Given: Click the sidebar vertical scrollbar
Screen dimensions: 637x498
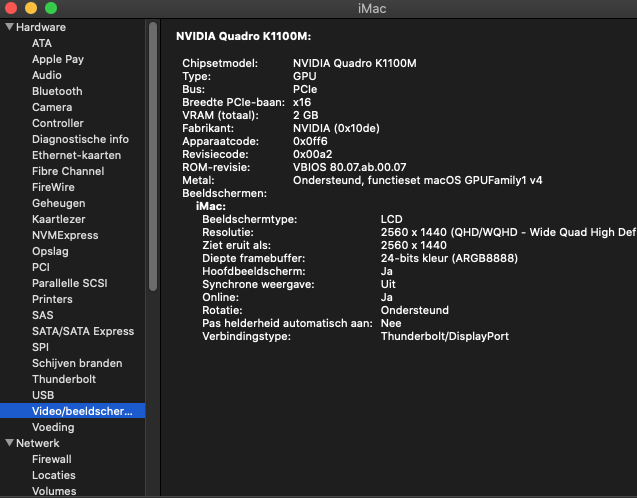Looking at the screenshot, I should pos(153,157).
